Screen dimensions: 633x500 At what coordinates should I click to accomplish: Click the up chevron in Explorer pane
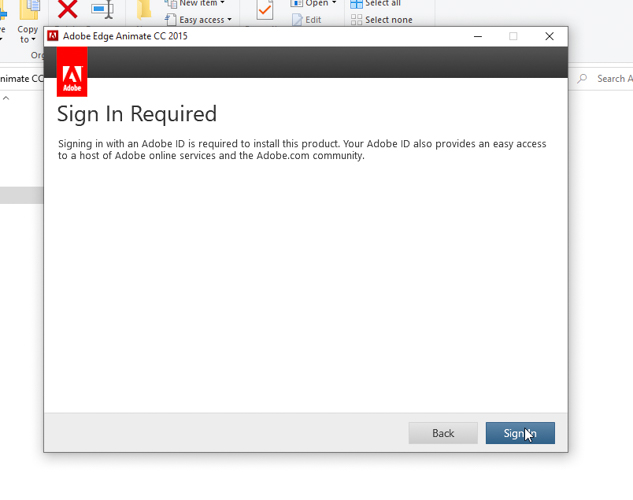click(x=6, y=98)
